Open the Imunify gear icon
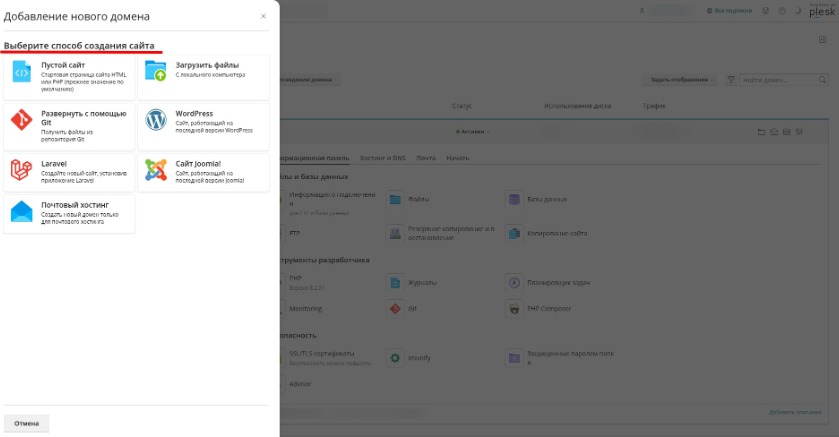839x437 pixels. (x=395, y=358)
